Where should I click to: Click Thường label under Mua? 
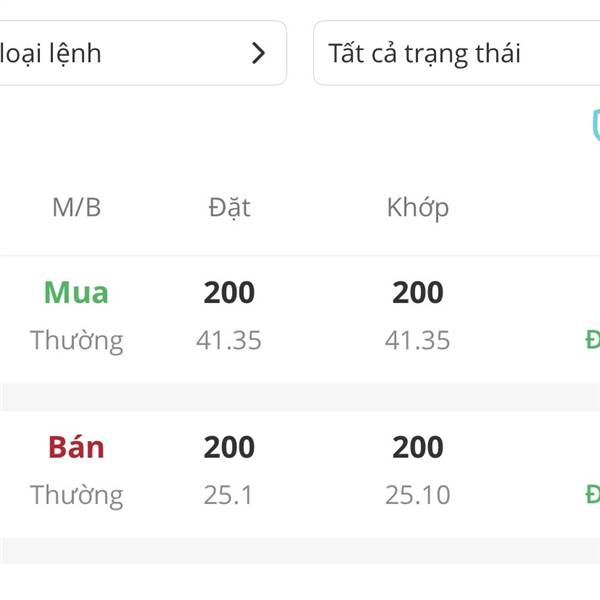[77, 341]
